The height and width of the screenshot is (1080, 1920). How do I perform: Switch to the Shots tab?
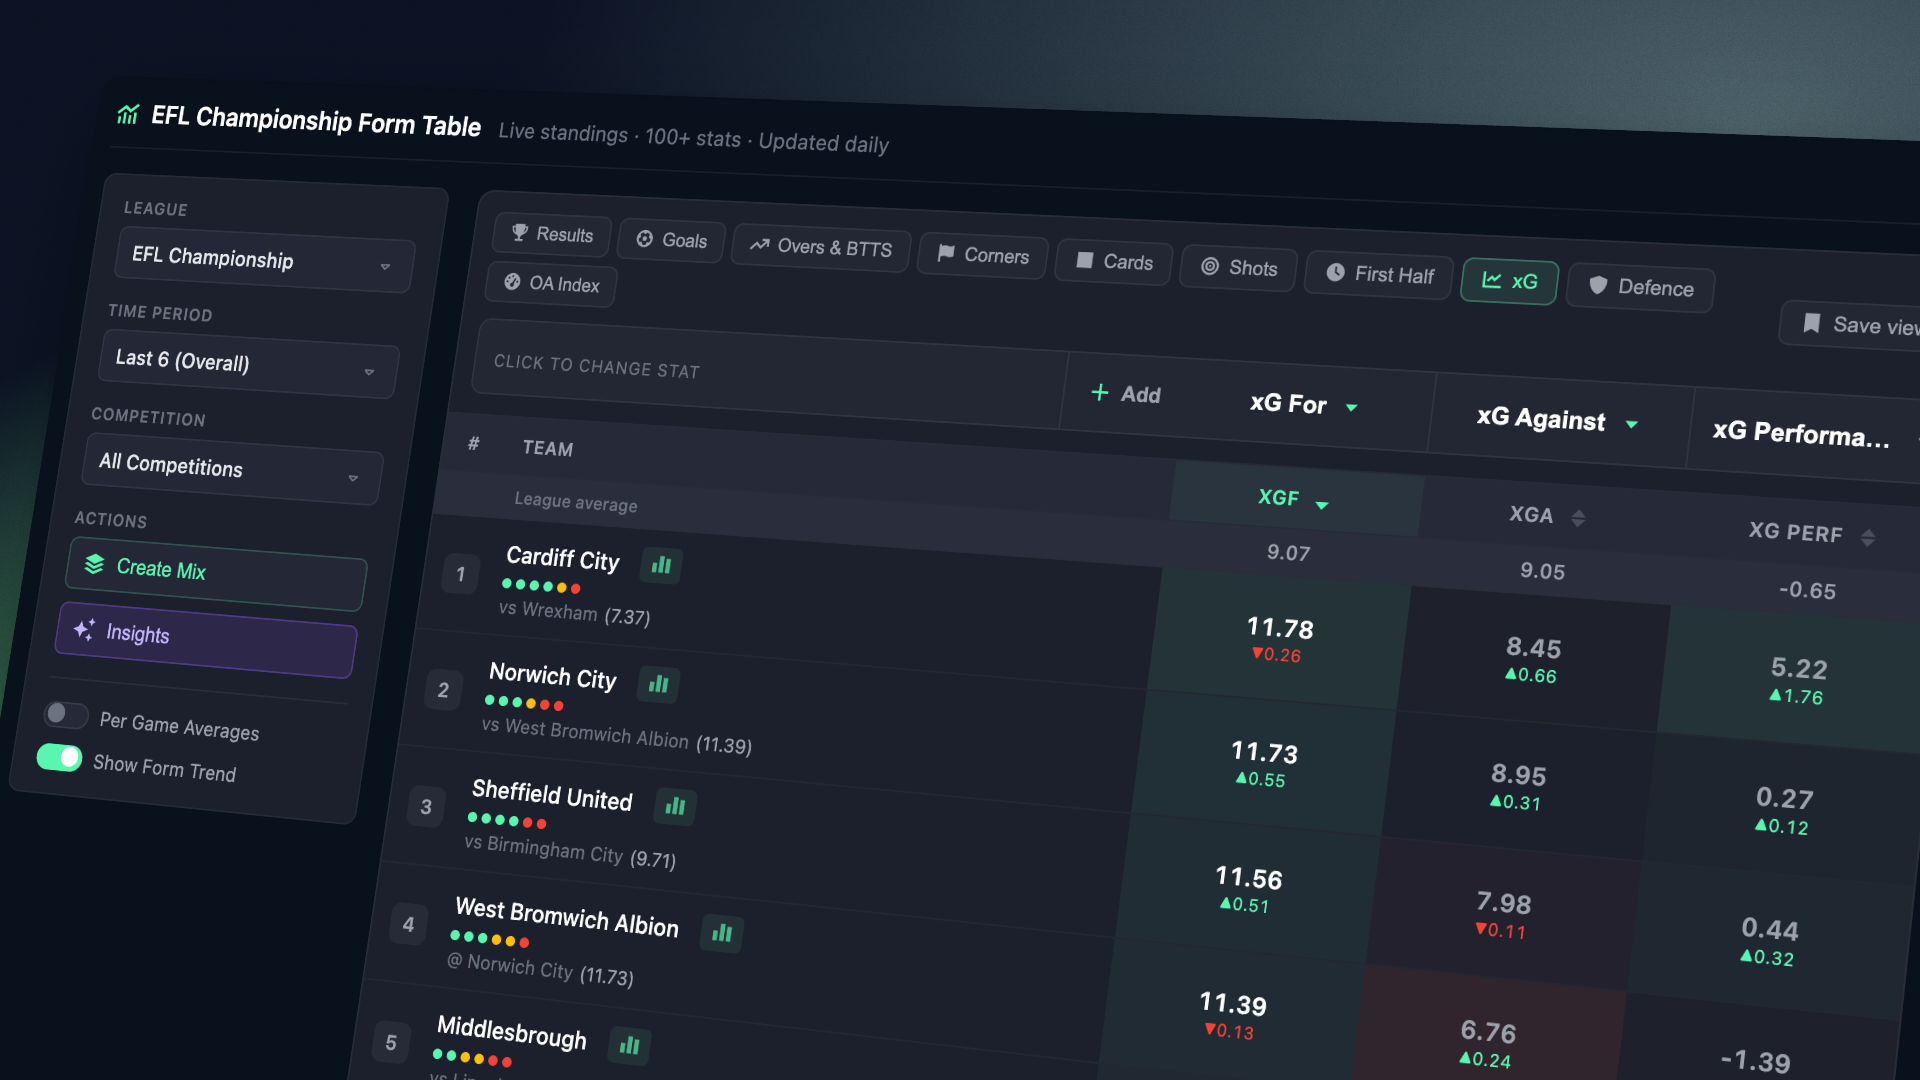pos(1239,268)
